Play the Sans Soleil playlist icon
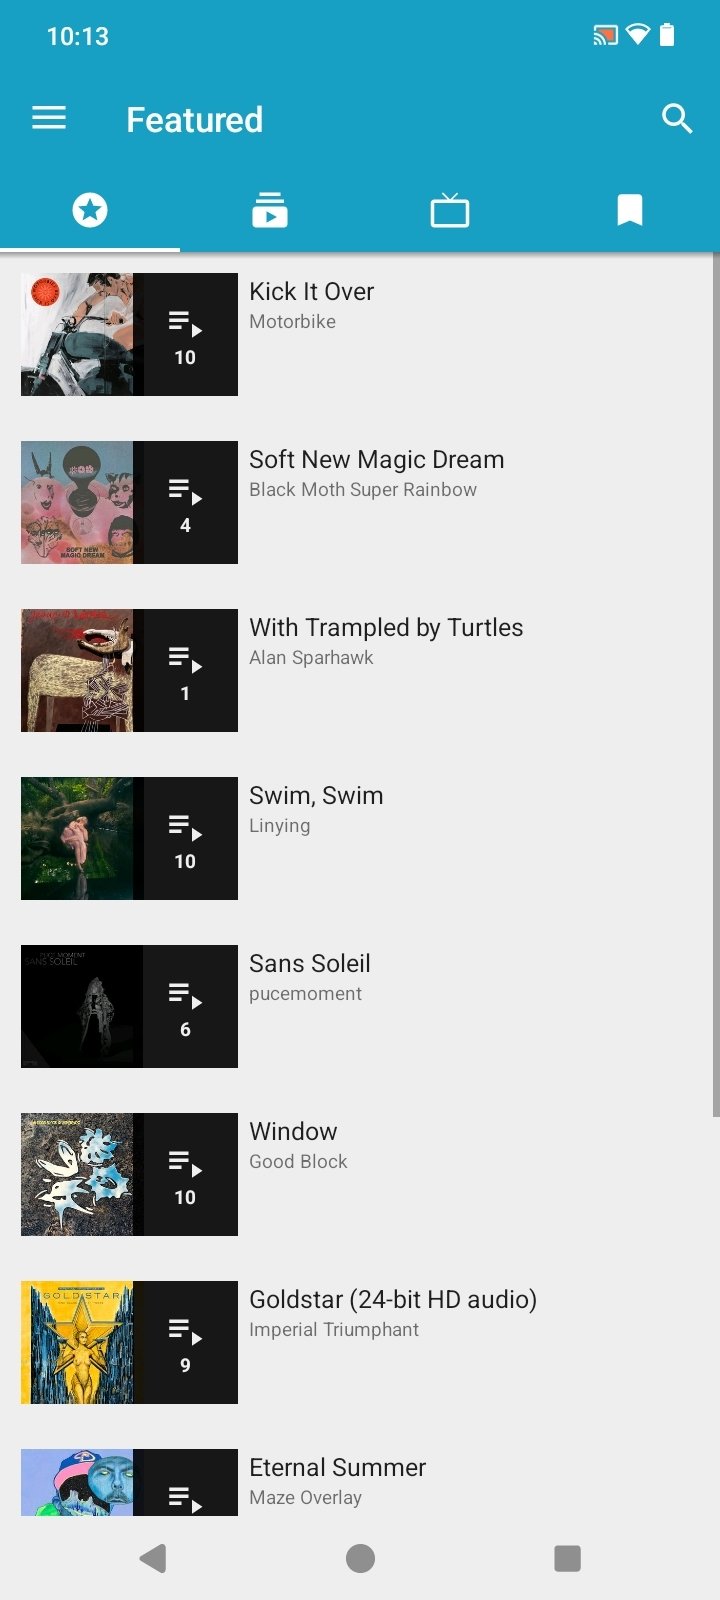This screenshot has height=1600, width=720. (186, 1006)
